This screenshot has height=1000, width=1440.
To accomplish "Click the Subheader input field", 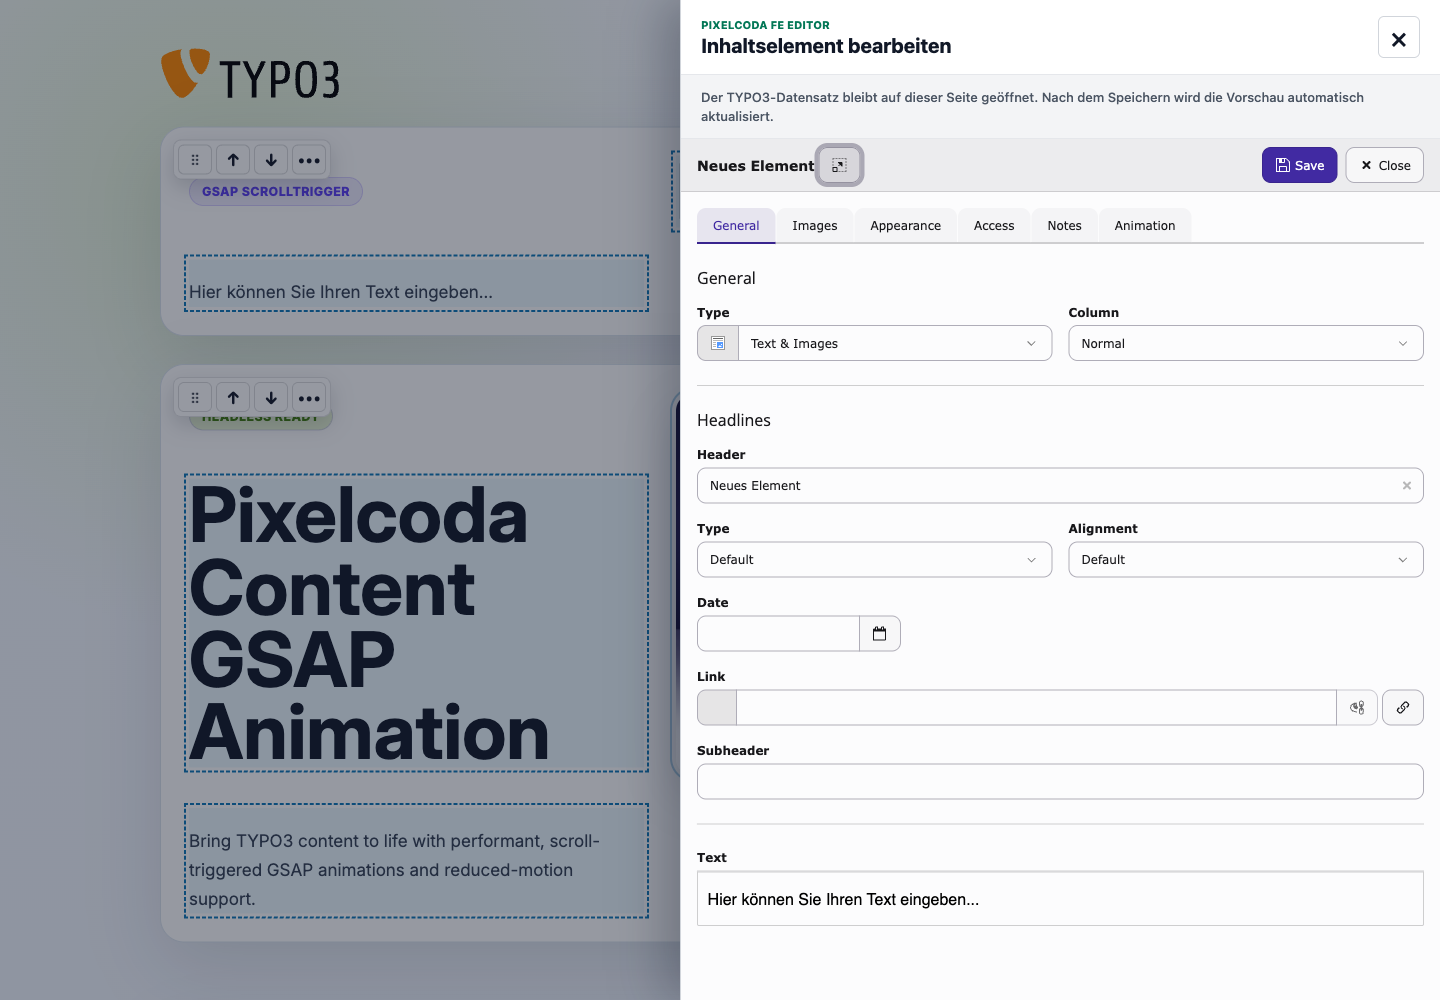I will [x=1060, y=781].
